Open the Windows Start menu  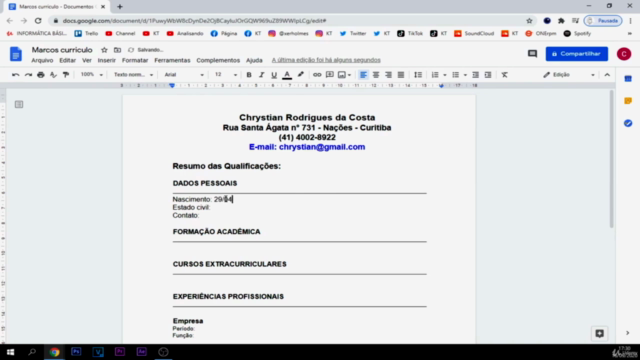[x=10, y=352]
